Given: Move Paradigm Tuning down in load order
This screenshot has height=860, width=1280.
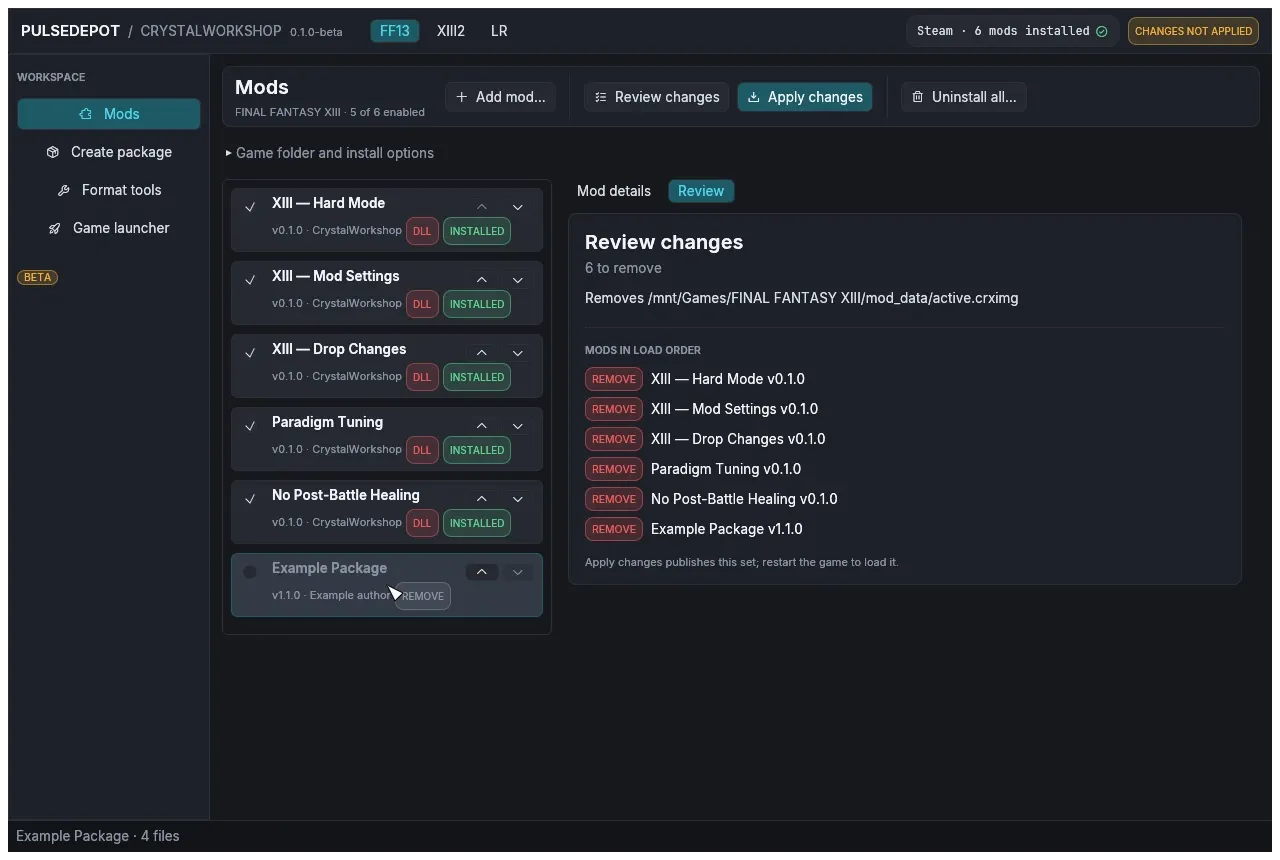Looking at the screenshot, I should coord(518,426).
